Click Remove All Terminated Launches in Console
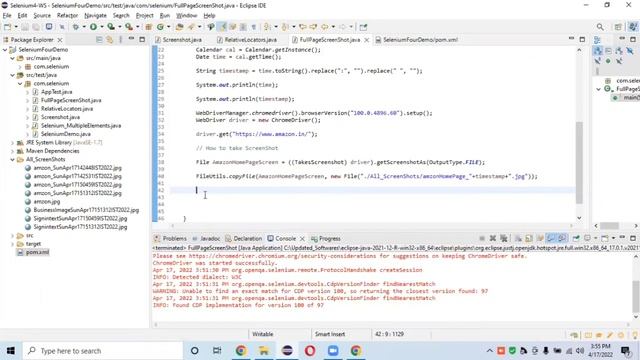 point(504,238)
